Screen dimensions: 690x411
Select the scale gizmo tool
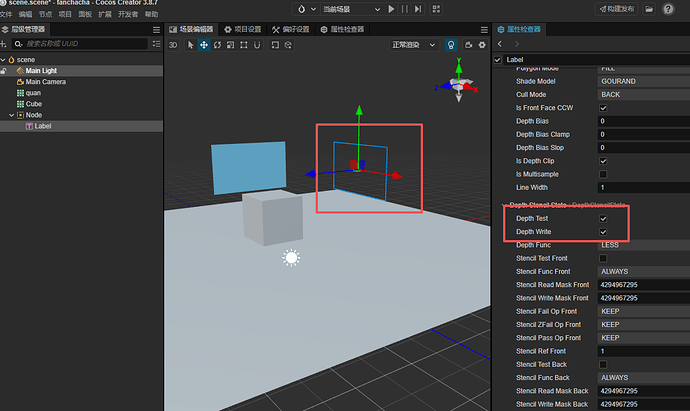click(231, 45)
